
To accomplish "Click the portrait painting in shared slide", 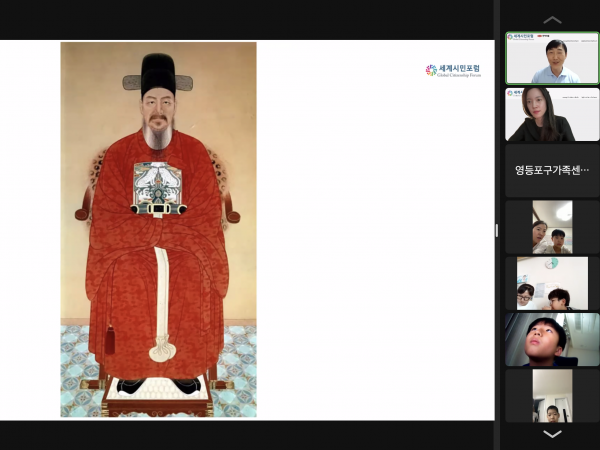I will coord(158,230).
